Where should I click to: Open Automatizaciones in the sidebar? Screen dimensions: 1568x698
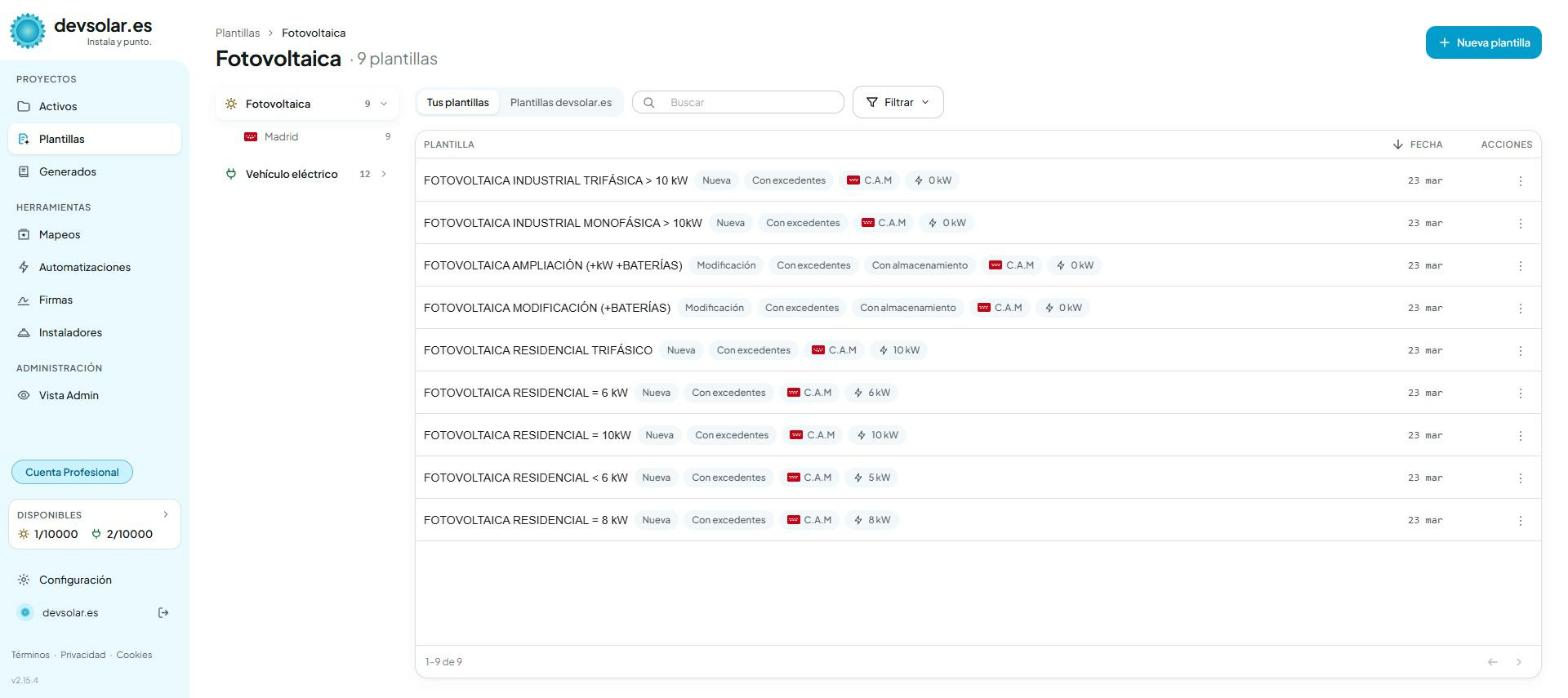95,267
